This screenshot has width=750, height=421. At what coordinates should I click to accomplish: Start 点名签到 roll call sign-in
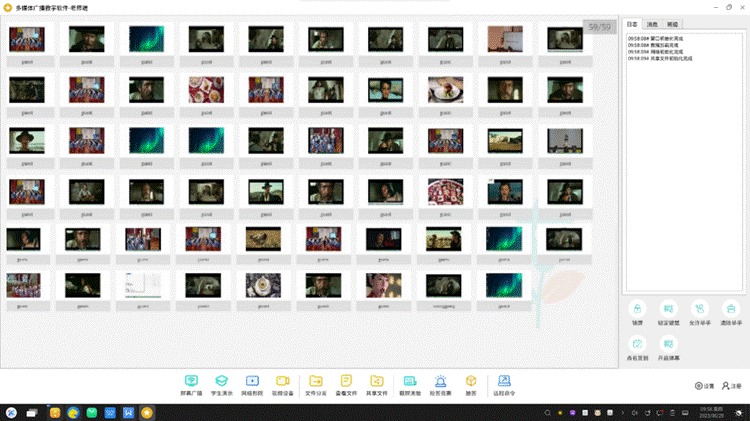[637, 347]
